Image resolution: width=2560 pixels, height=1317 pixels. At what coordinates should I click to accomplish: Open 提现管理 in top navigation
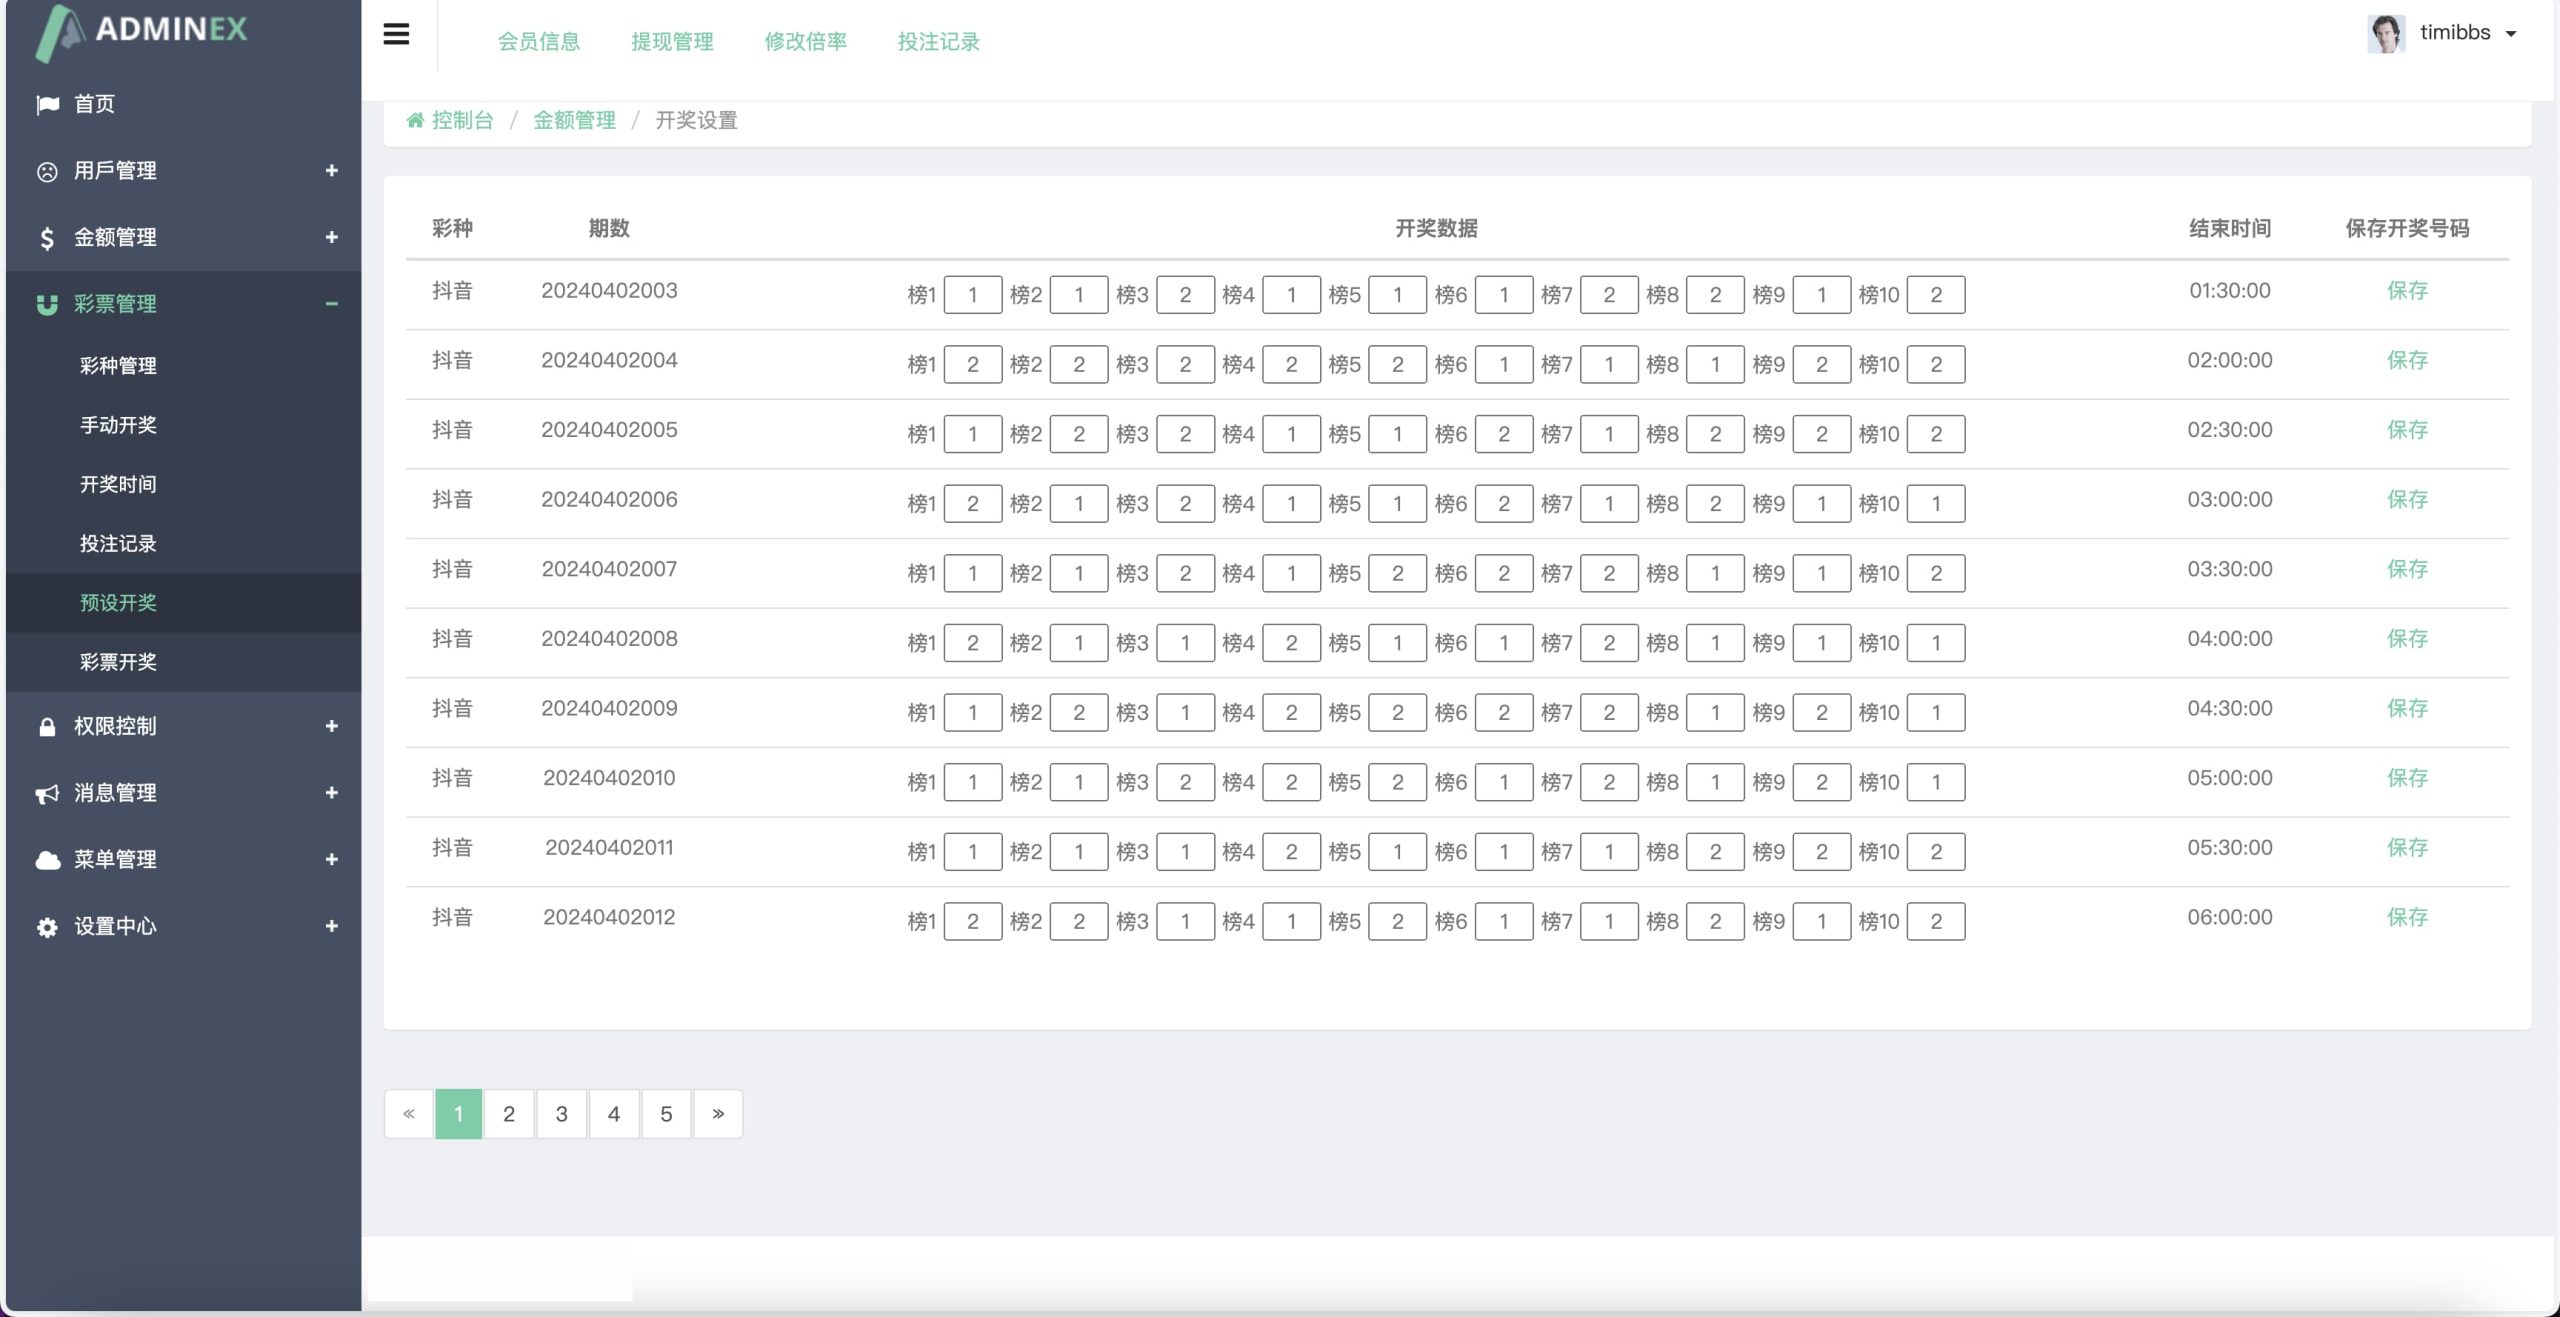tap(672, 42)
